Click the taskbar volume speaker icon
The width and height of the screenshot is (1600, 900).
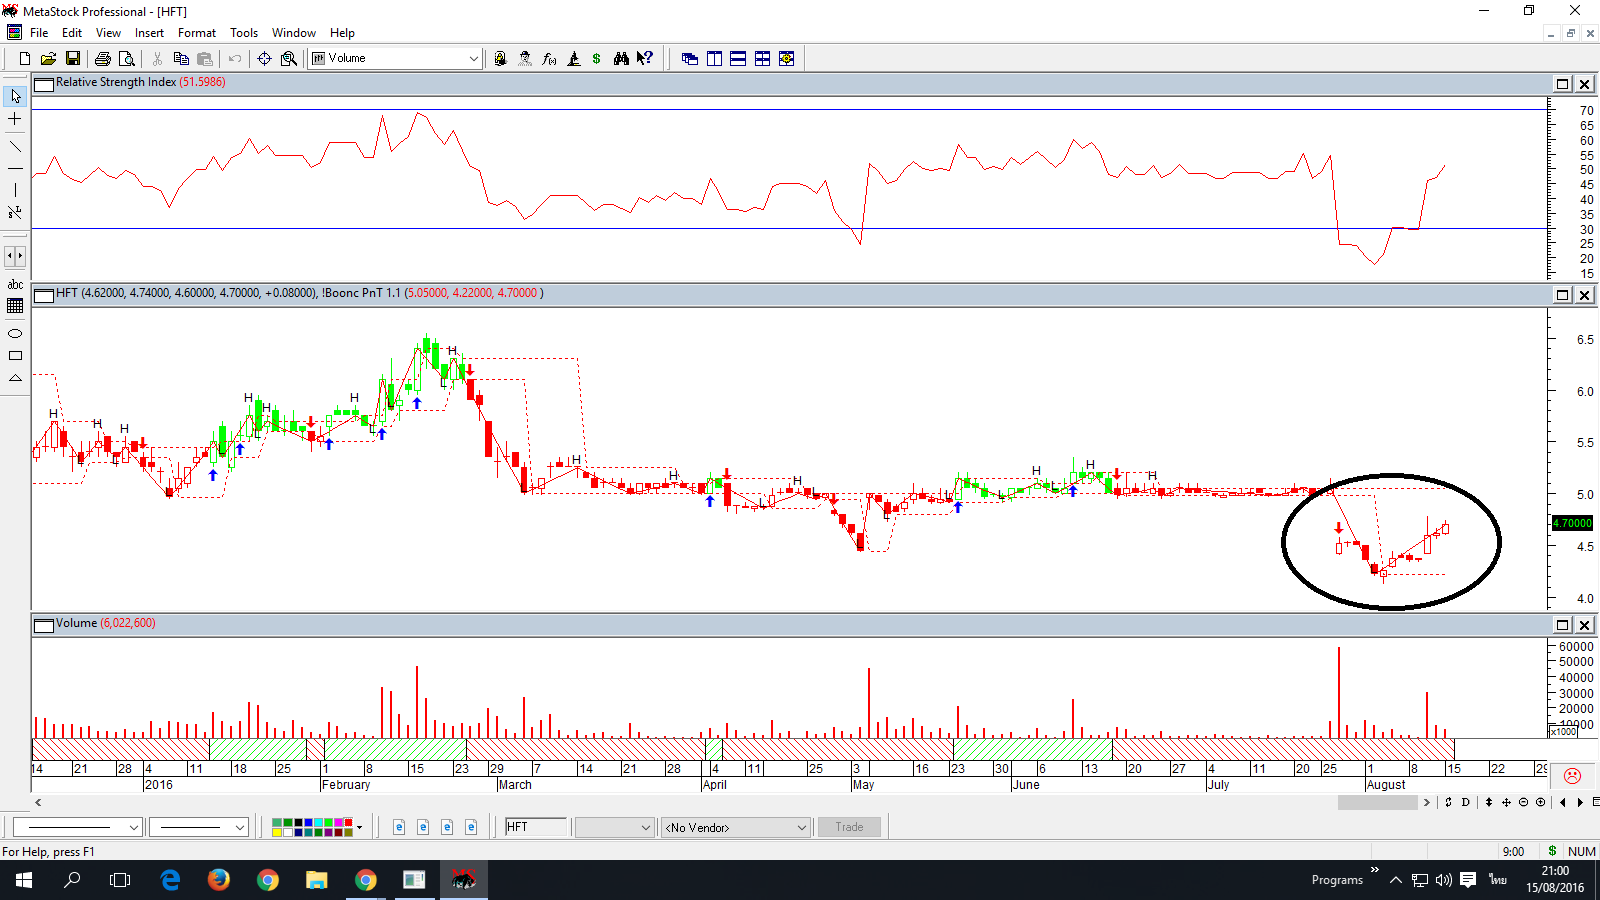tap(1443, 880)
